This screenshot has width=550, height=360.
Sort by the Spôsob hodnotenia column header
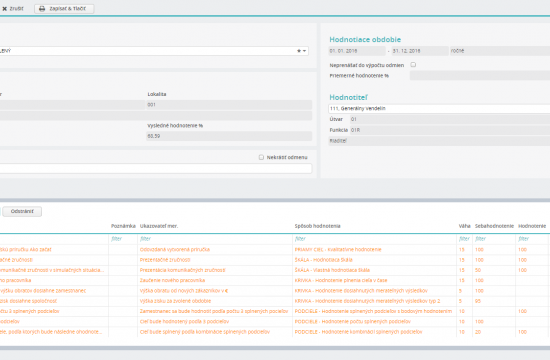(317, 226)
